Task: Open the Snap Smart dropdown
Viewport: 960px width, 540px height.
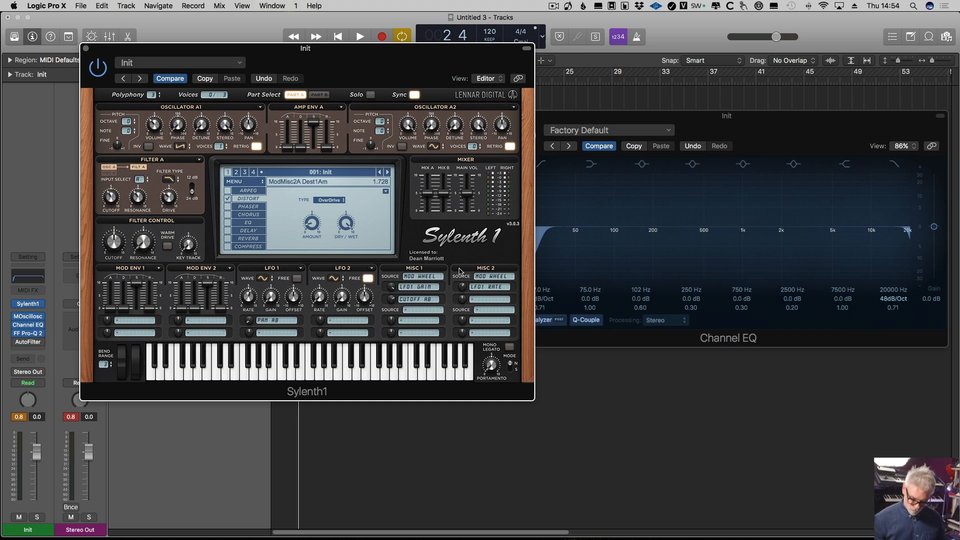Action: coord(713,61)
